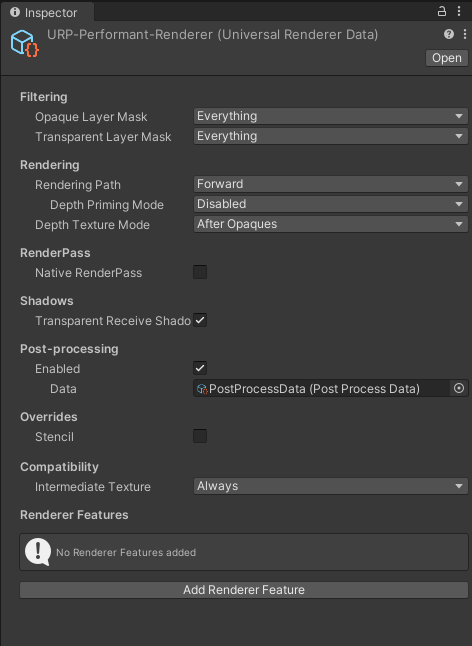This screenshot has width=472, height=646.
Task: Open the Opaque Layer Mask dropdown
Action: 331,116
